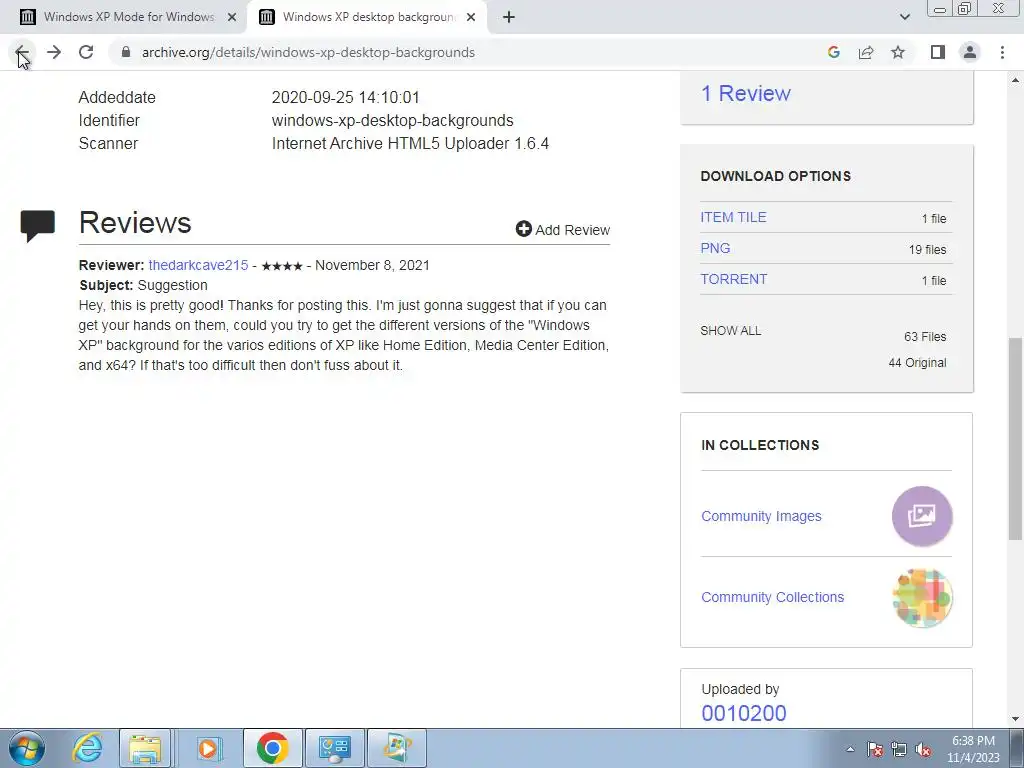Click the scrollbar up arrow

[1015, 80]
